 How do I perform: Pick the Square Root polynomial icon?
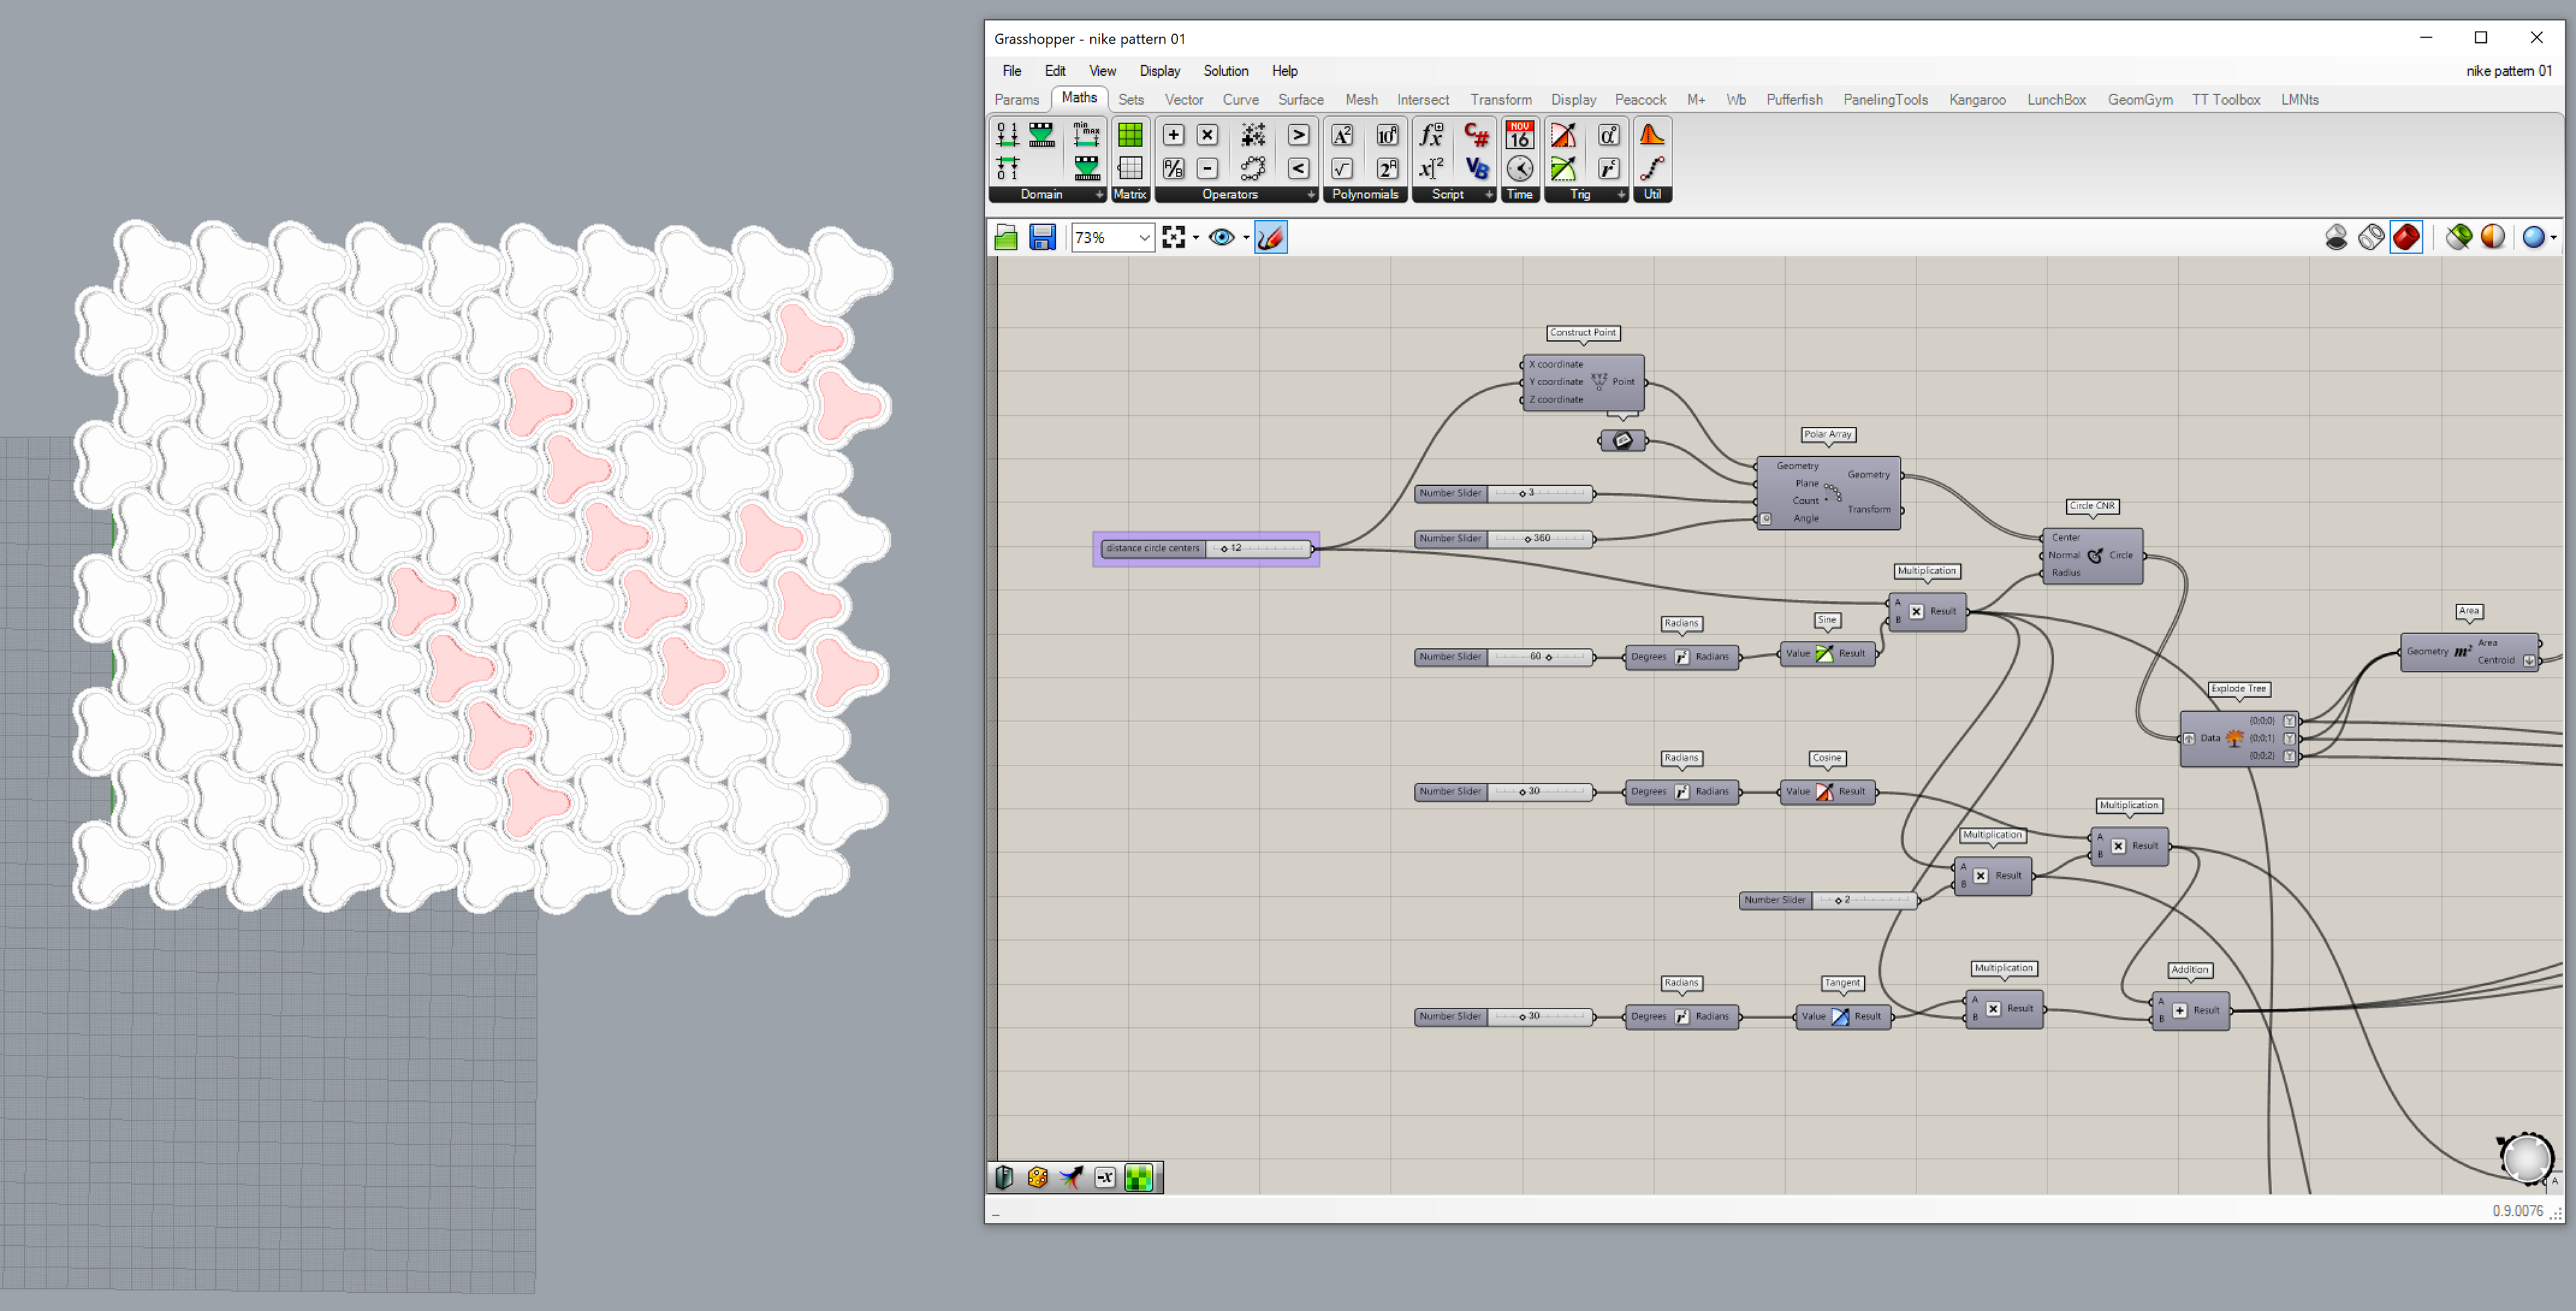[1342, 168]
